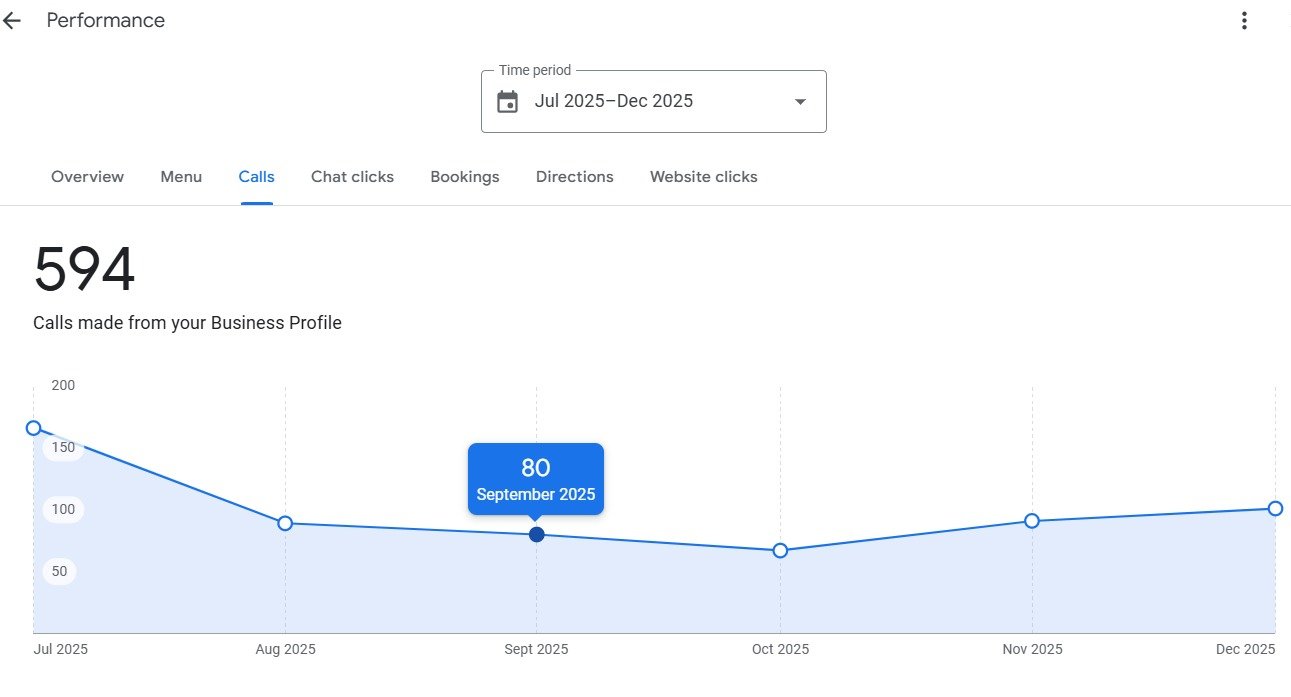Open the three-dot more options menu

1244,21
